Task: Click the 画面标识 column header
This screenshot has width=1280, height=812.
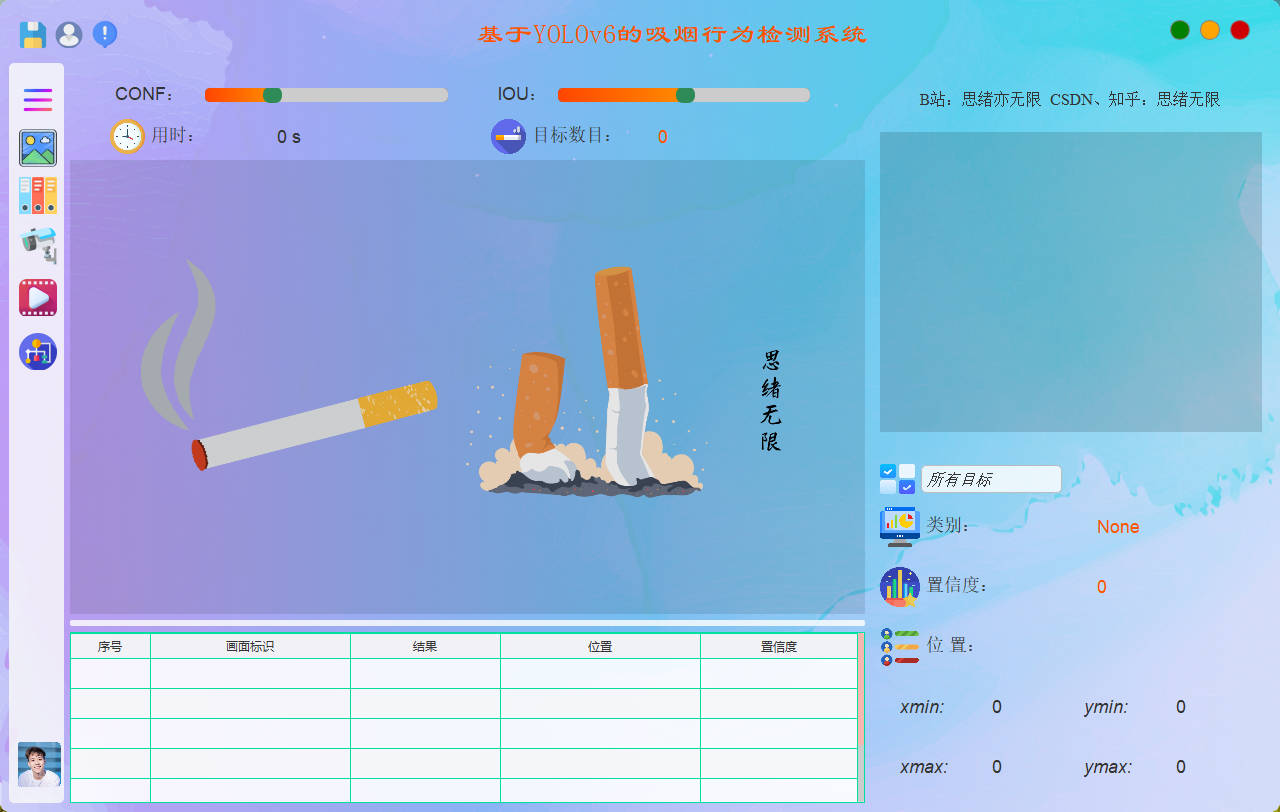Action: 250,647
